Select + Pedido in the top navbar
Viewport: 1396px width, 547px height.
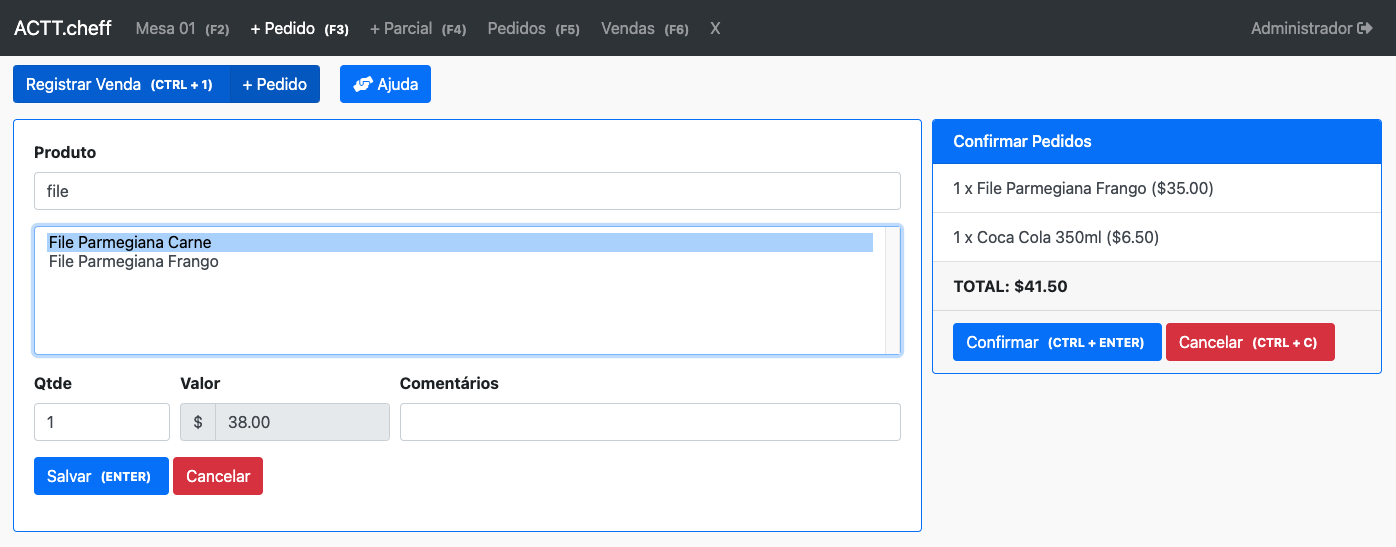299,29
